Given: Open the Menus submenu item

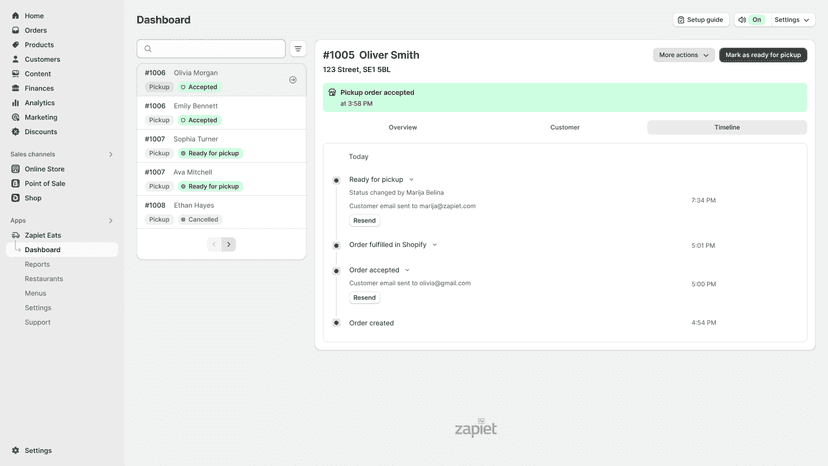Looking at the screenshot, I should pos(35,293).
